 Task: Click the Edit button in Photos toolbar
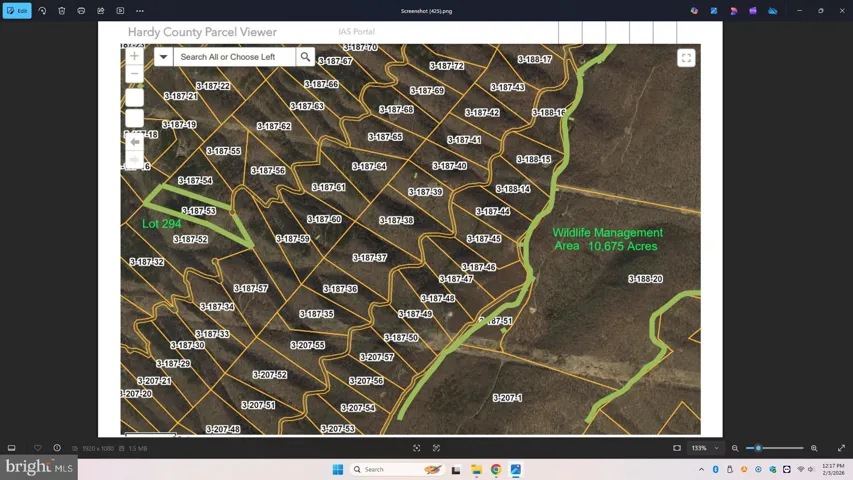[x=17, y=11]
